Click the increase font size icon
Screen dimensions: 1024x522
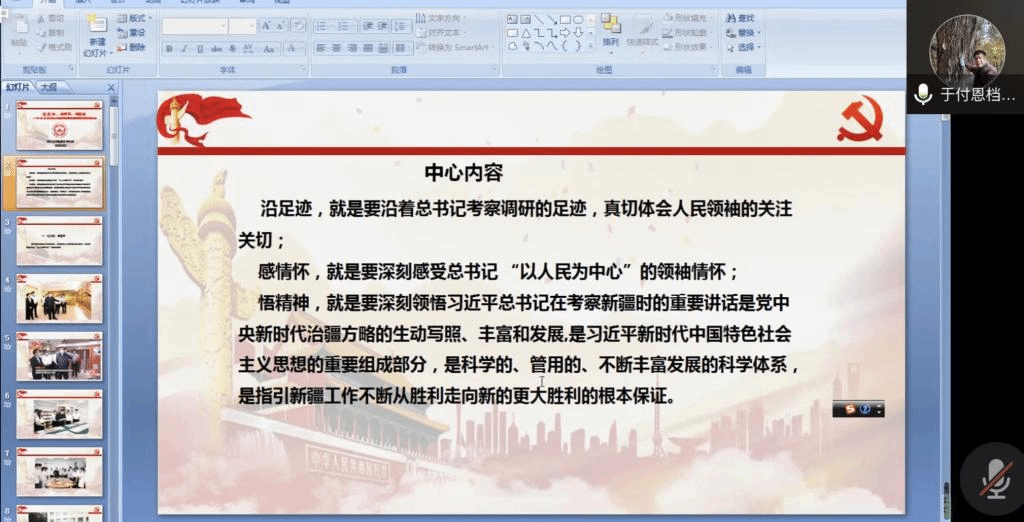click(267, 26)
